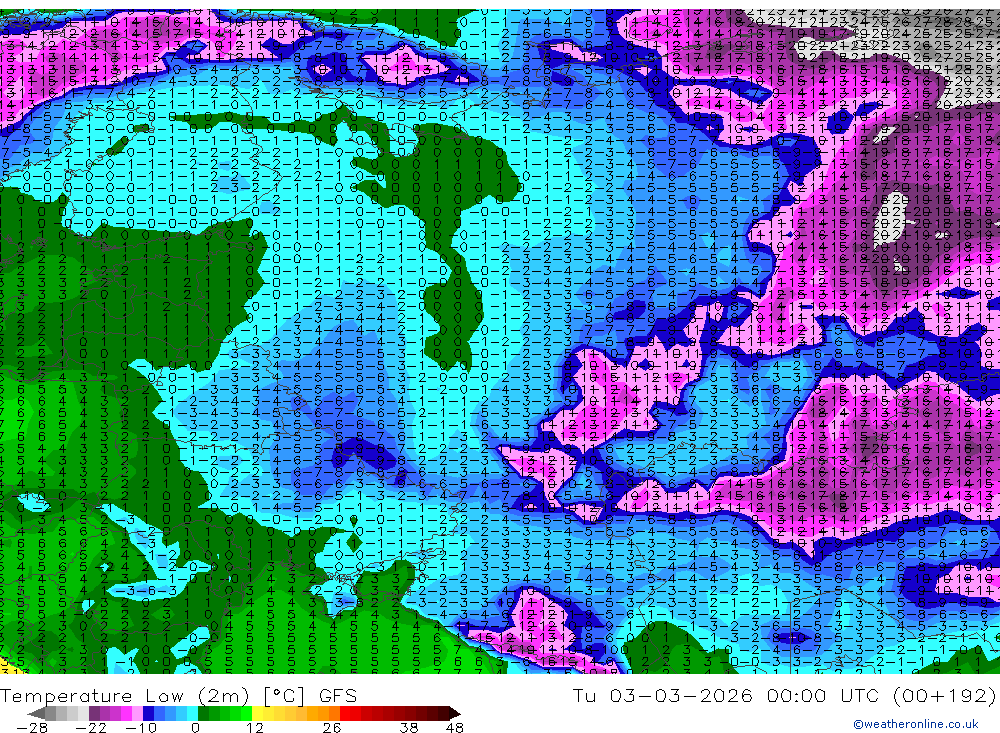
Task: Click the '-22' legend label
Action: click(91, 728)
